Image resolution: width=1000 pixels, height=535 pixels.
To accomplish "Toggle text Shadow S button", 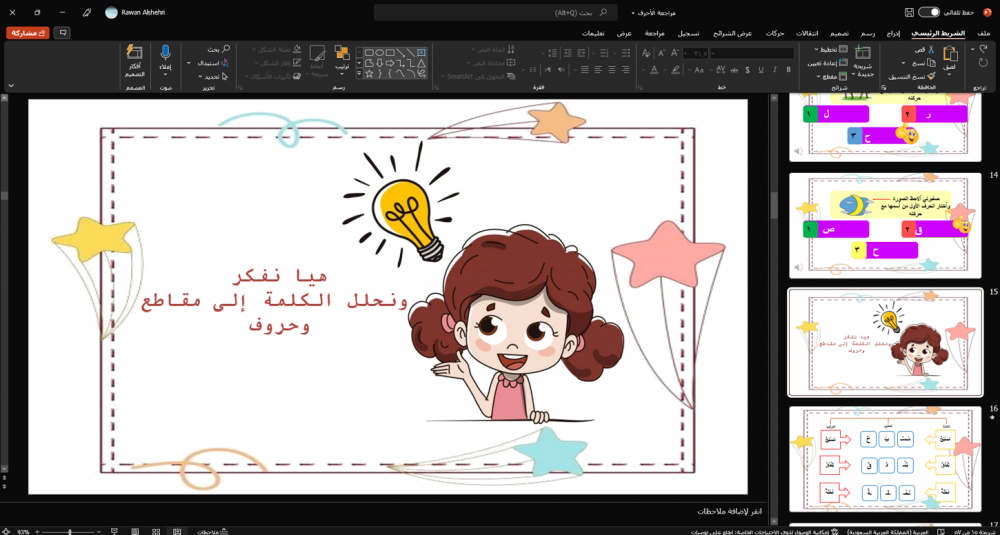I will click(x=747, y=70).
